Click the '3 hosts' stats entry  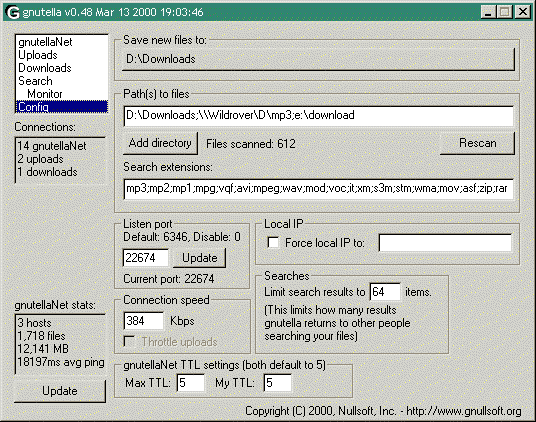click(35, 323)
